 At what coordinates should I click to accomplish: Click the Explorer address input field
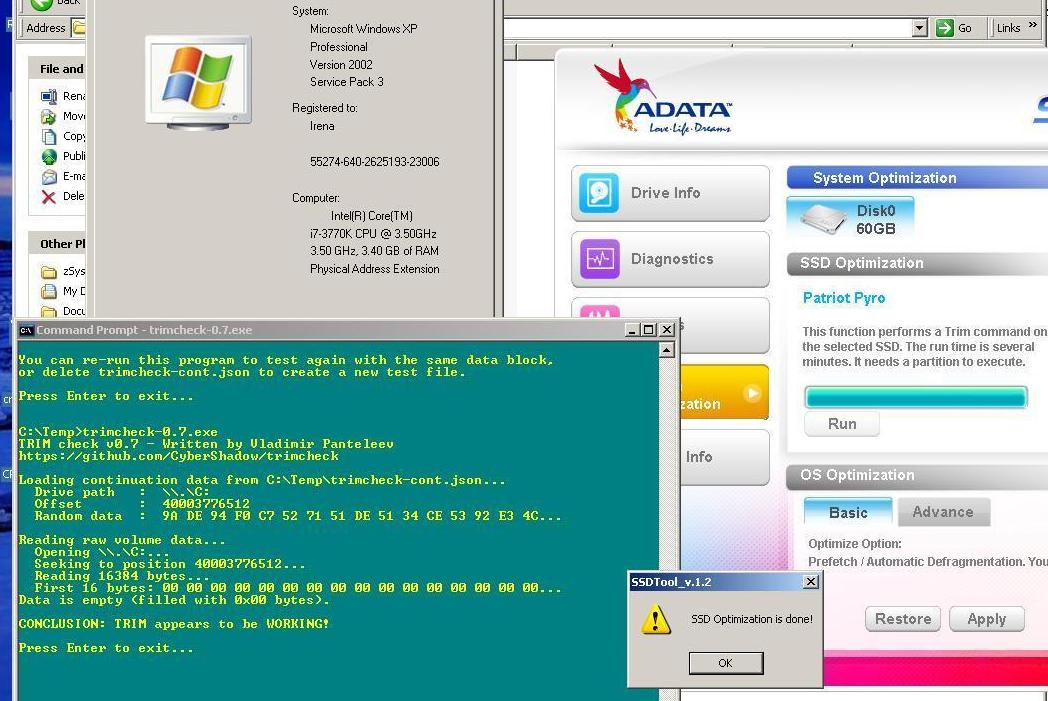pyautogui.click(x=707, y=28)
